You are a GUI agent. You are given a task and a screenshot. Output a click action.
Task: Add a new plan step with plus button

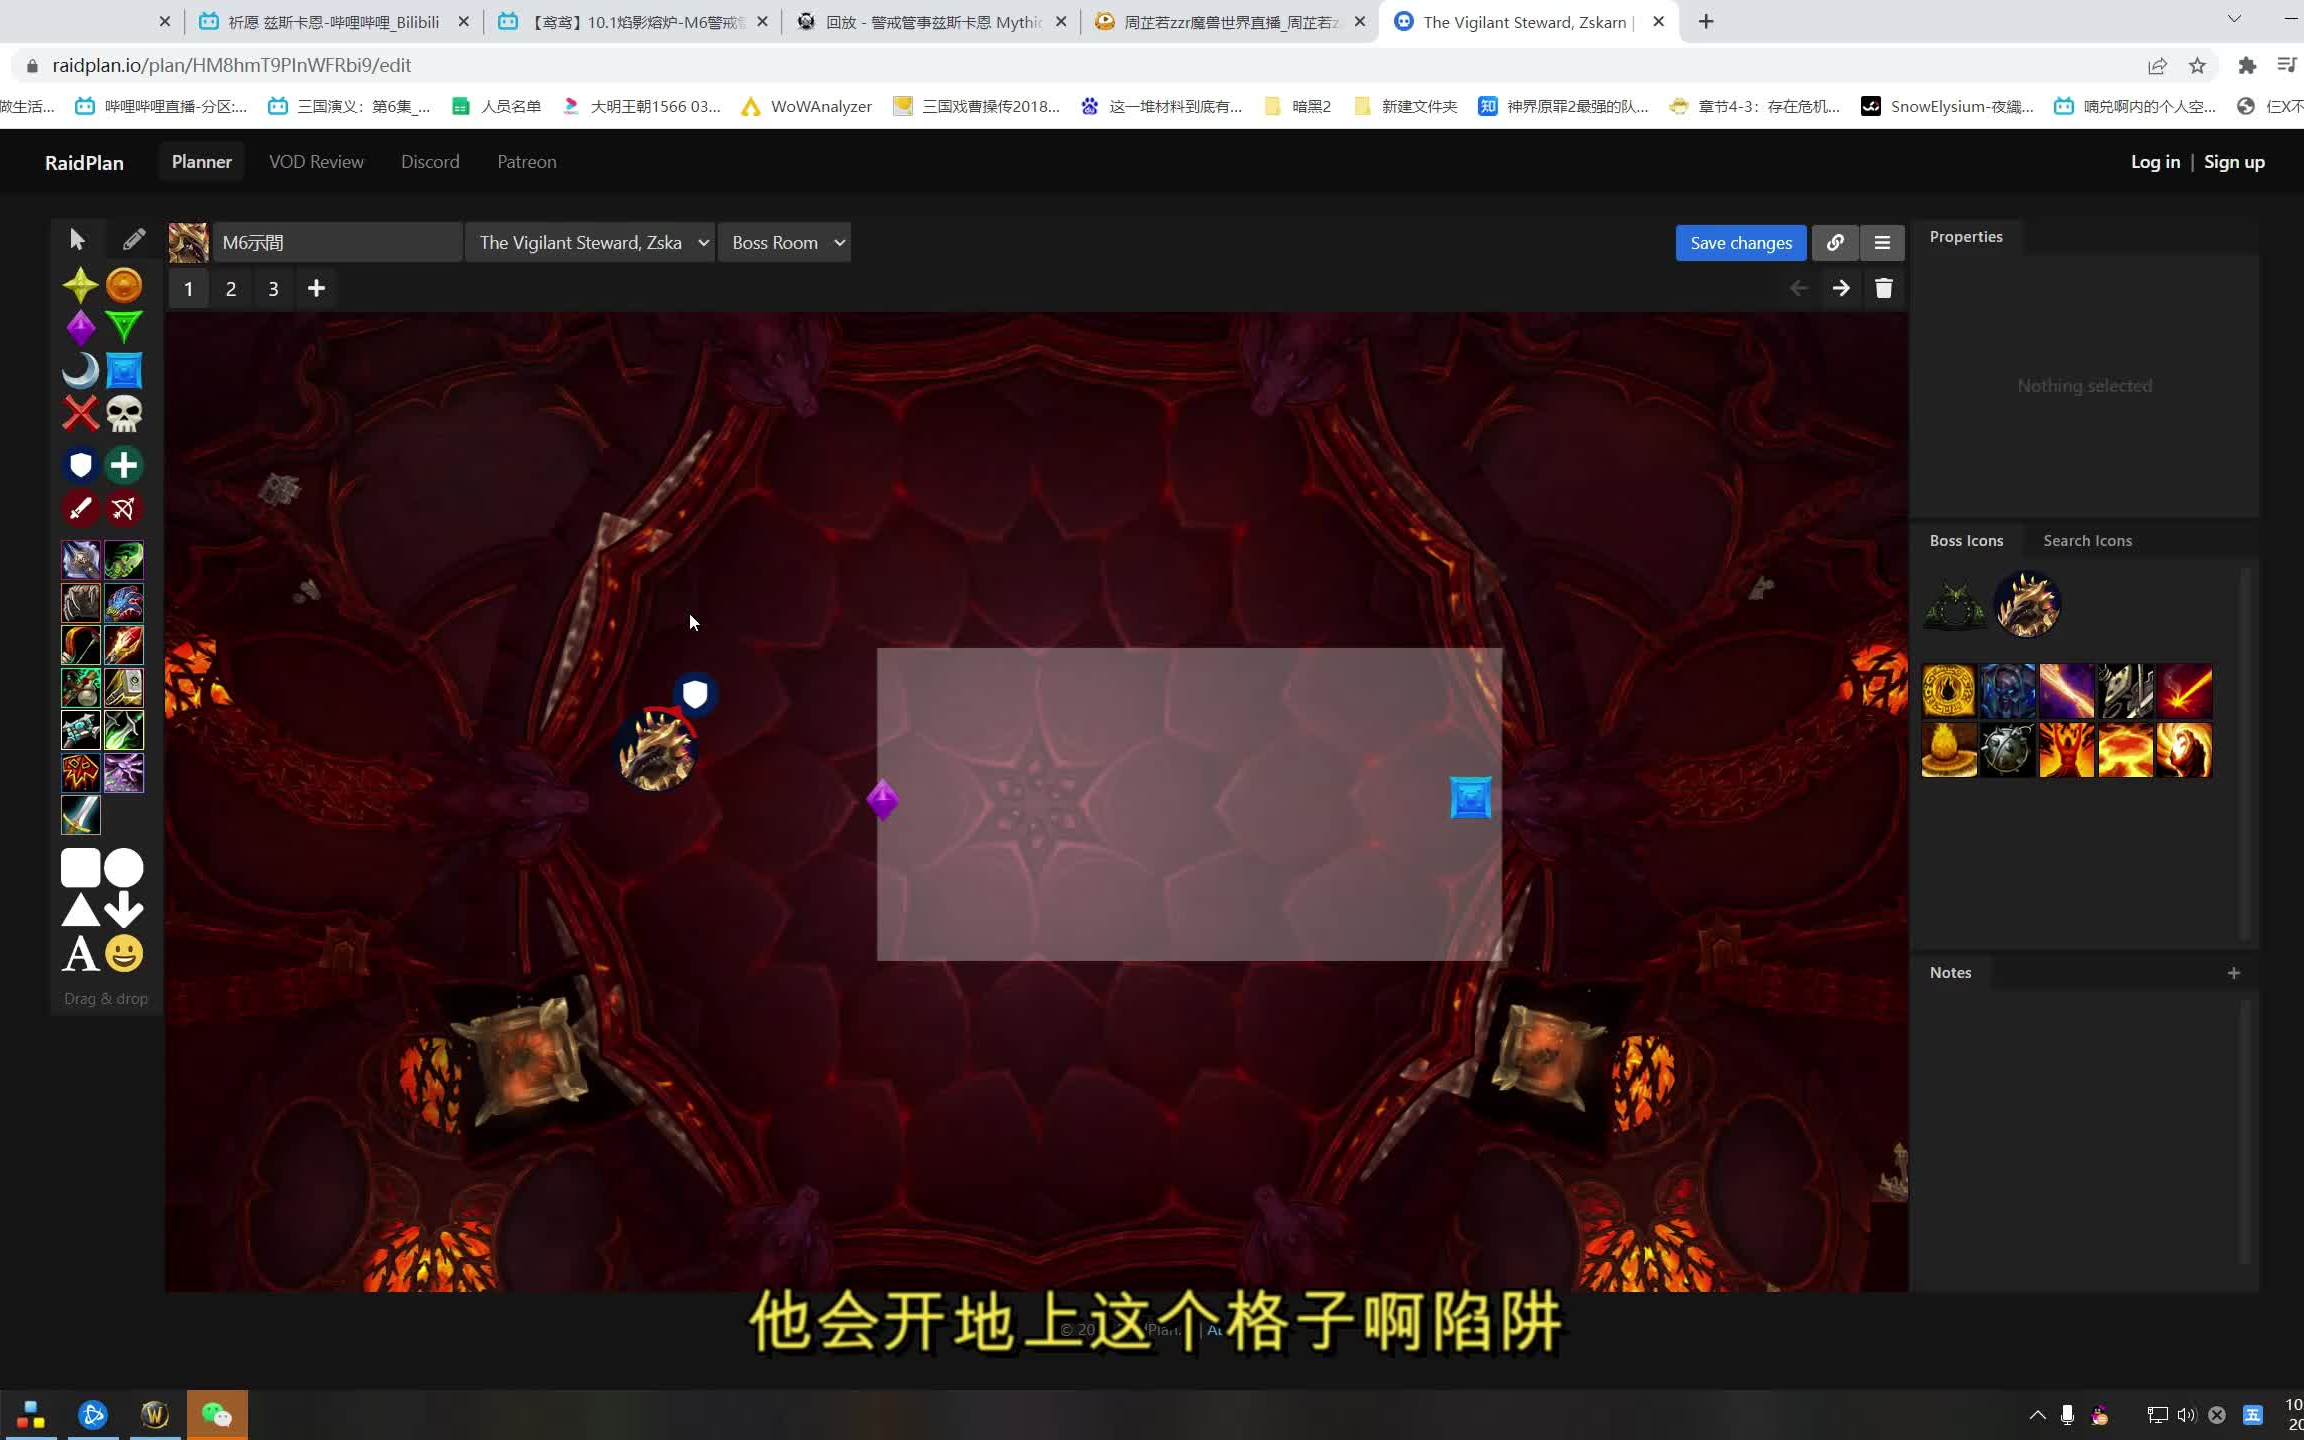pos(315,289)
